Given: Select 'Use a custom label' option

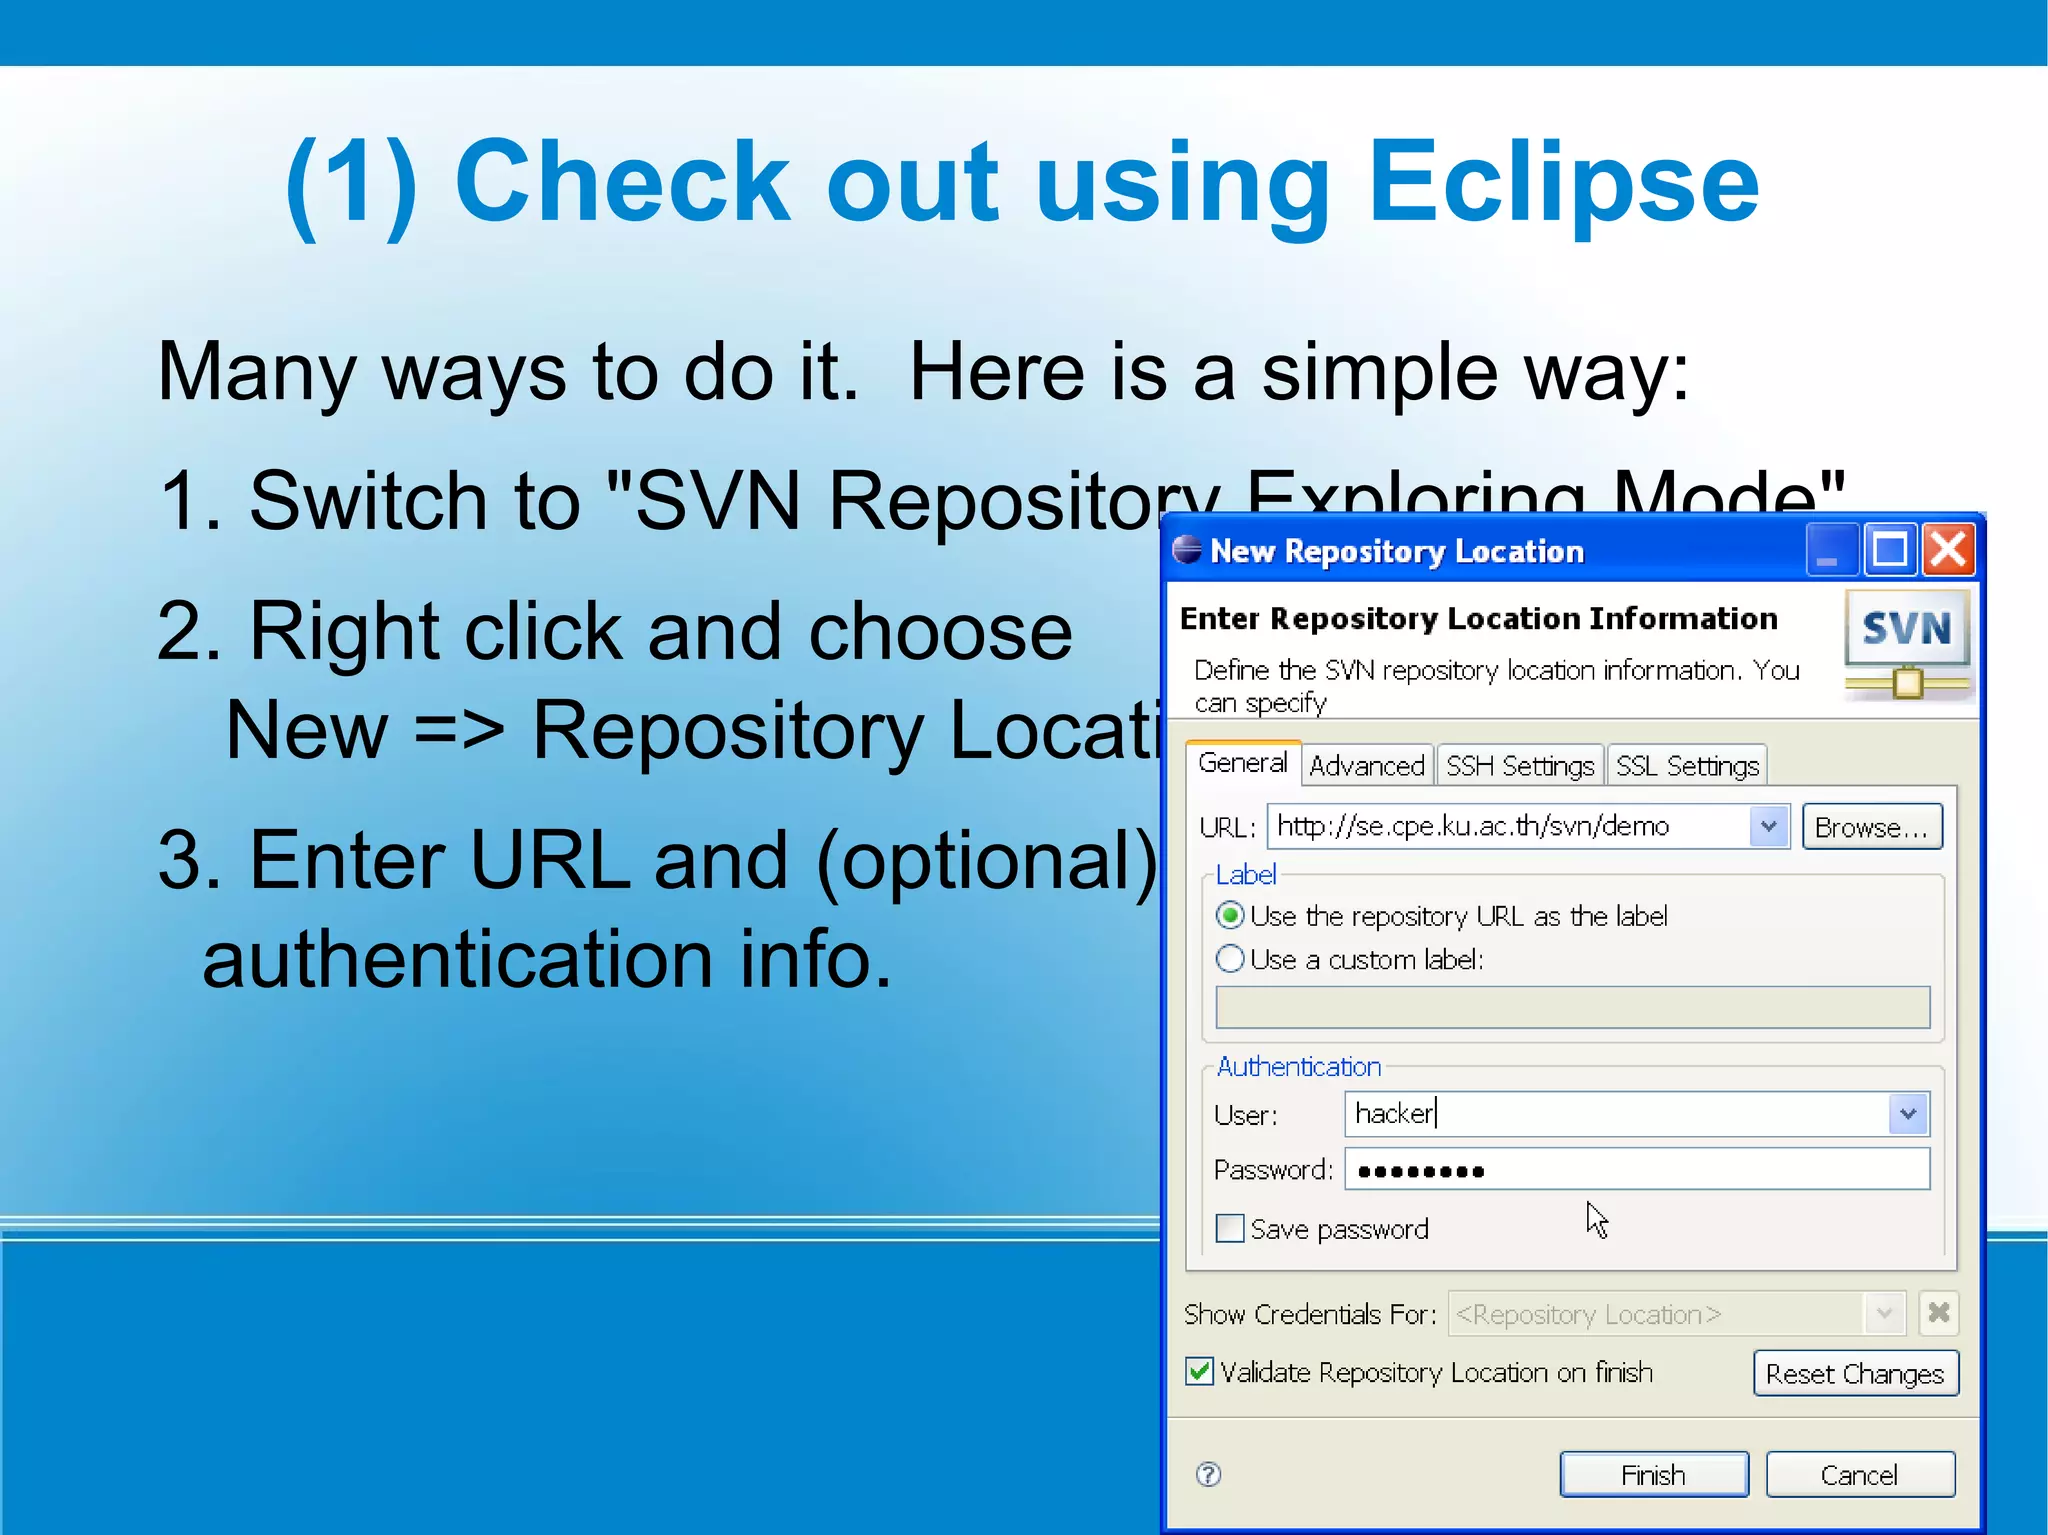Looking at the screenshot, I should click(x=1231, y=959).
